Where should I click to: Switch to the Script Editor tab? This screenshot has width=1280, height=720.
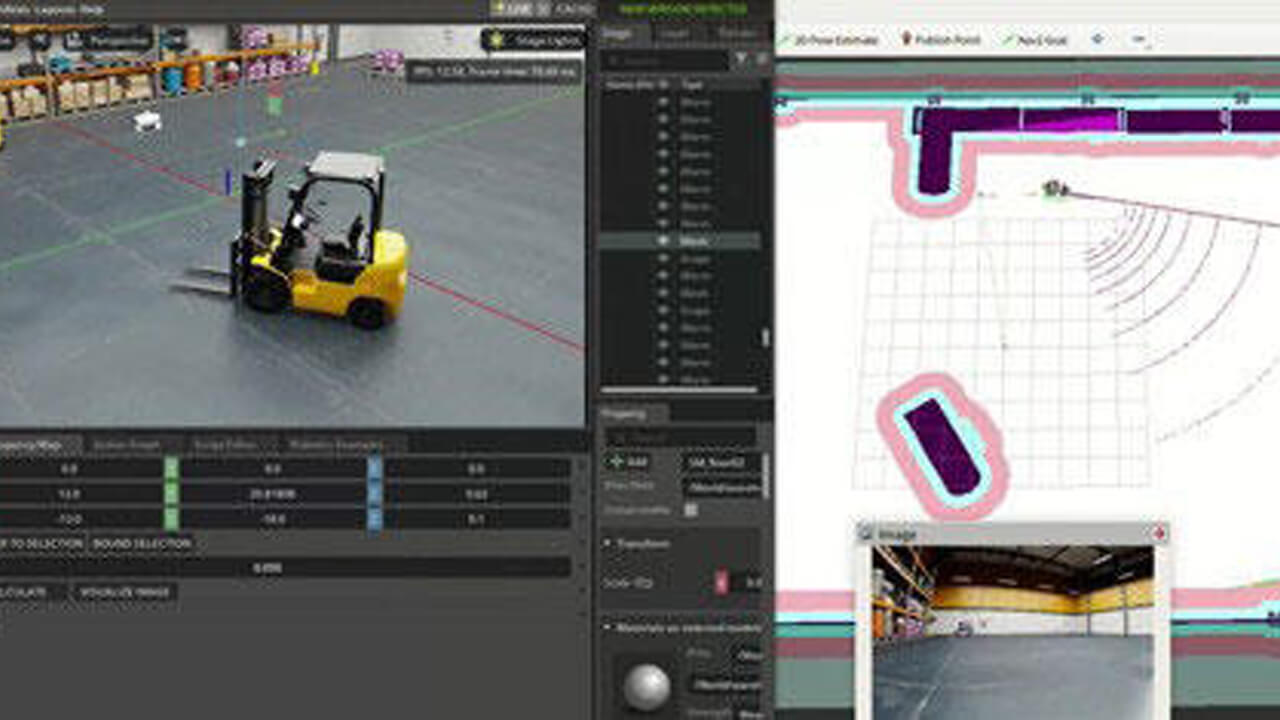pos(225,444)
